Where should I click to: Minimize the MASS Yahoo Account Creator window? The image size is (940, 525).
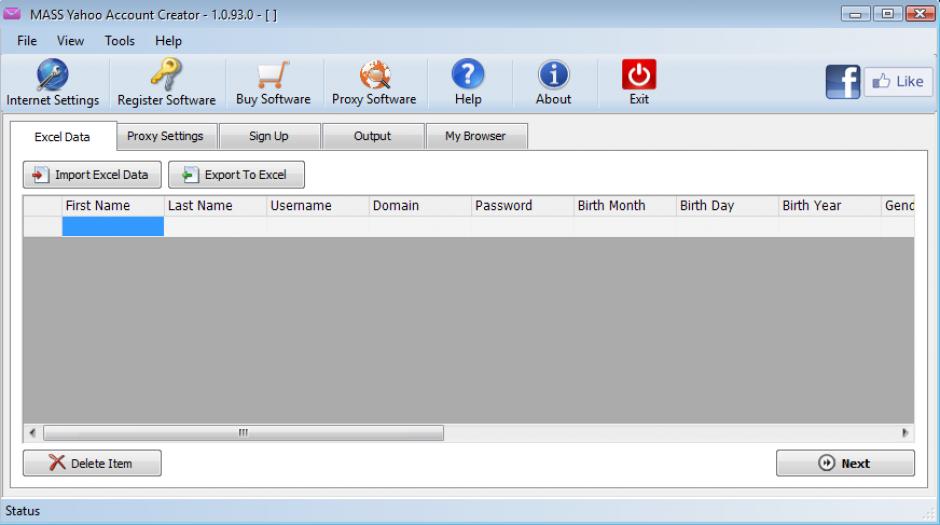click(855, 13)
